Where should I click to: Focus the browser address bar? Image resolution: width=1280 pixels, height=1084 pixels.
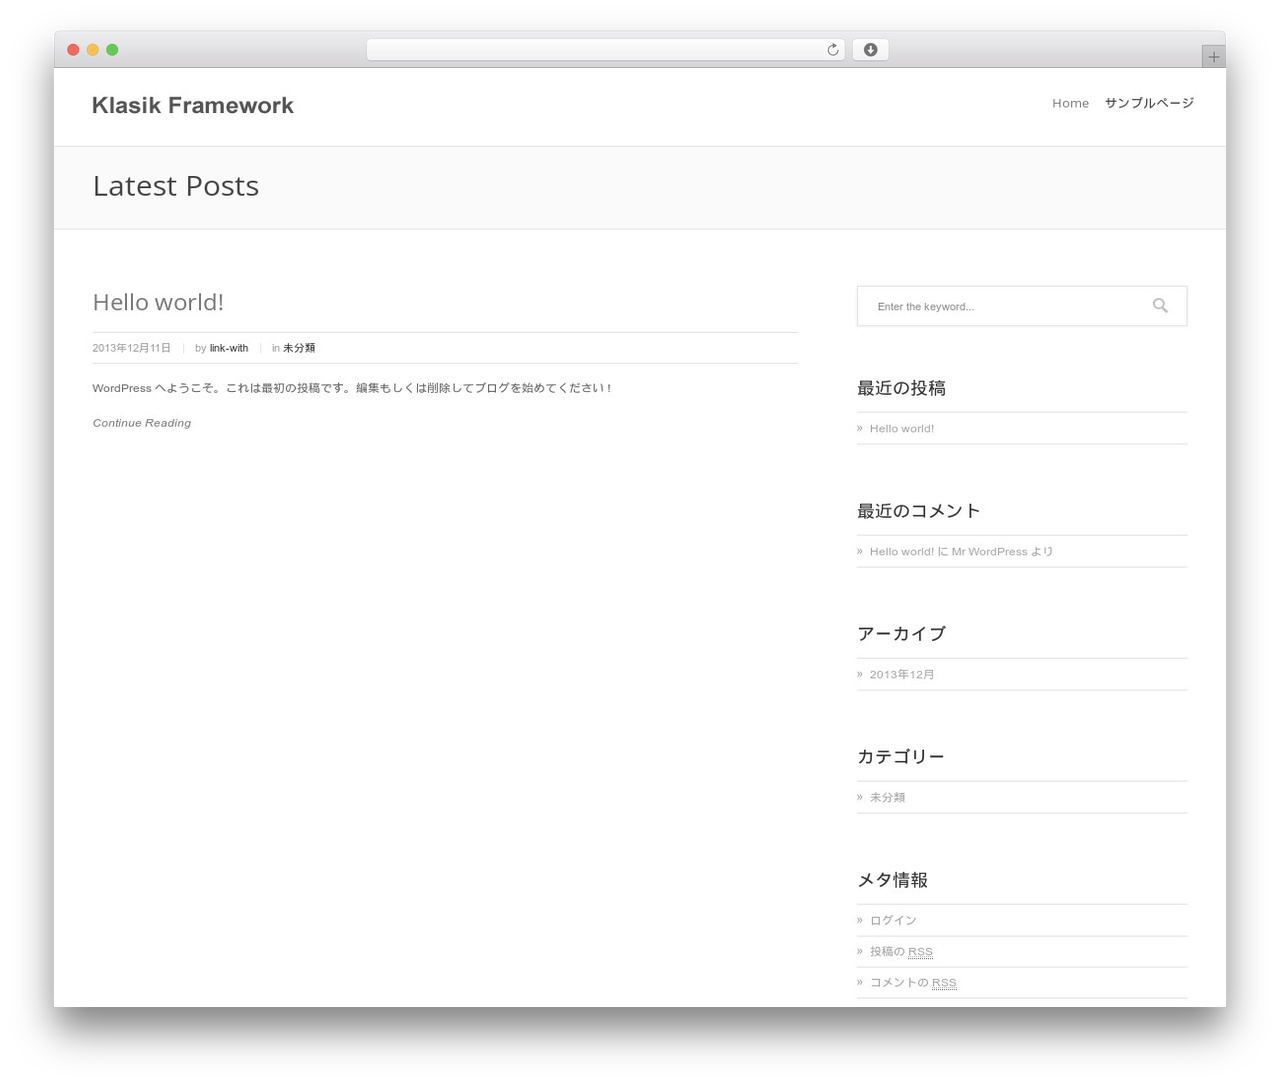[605, 50]
